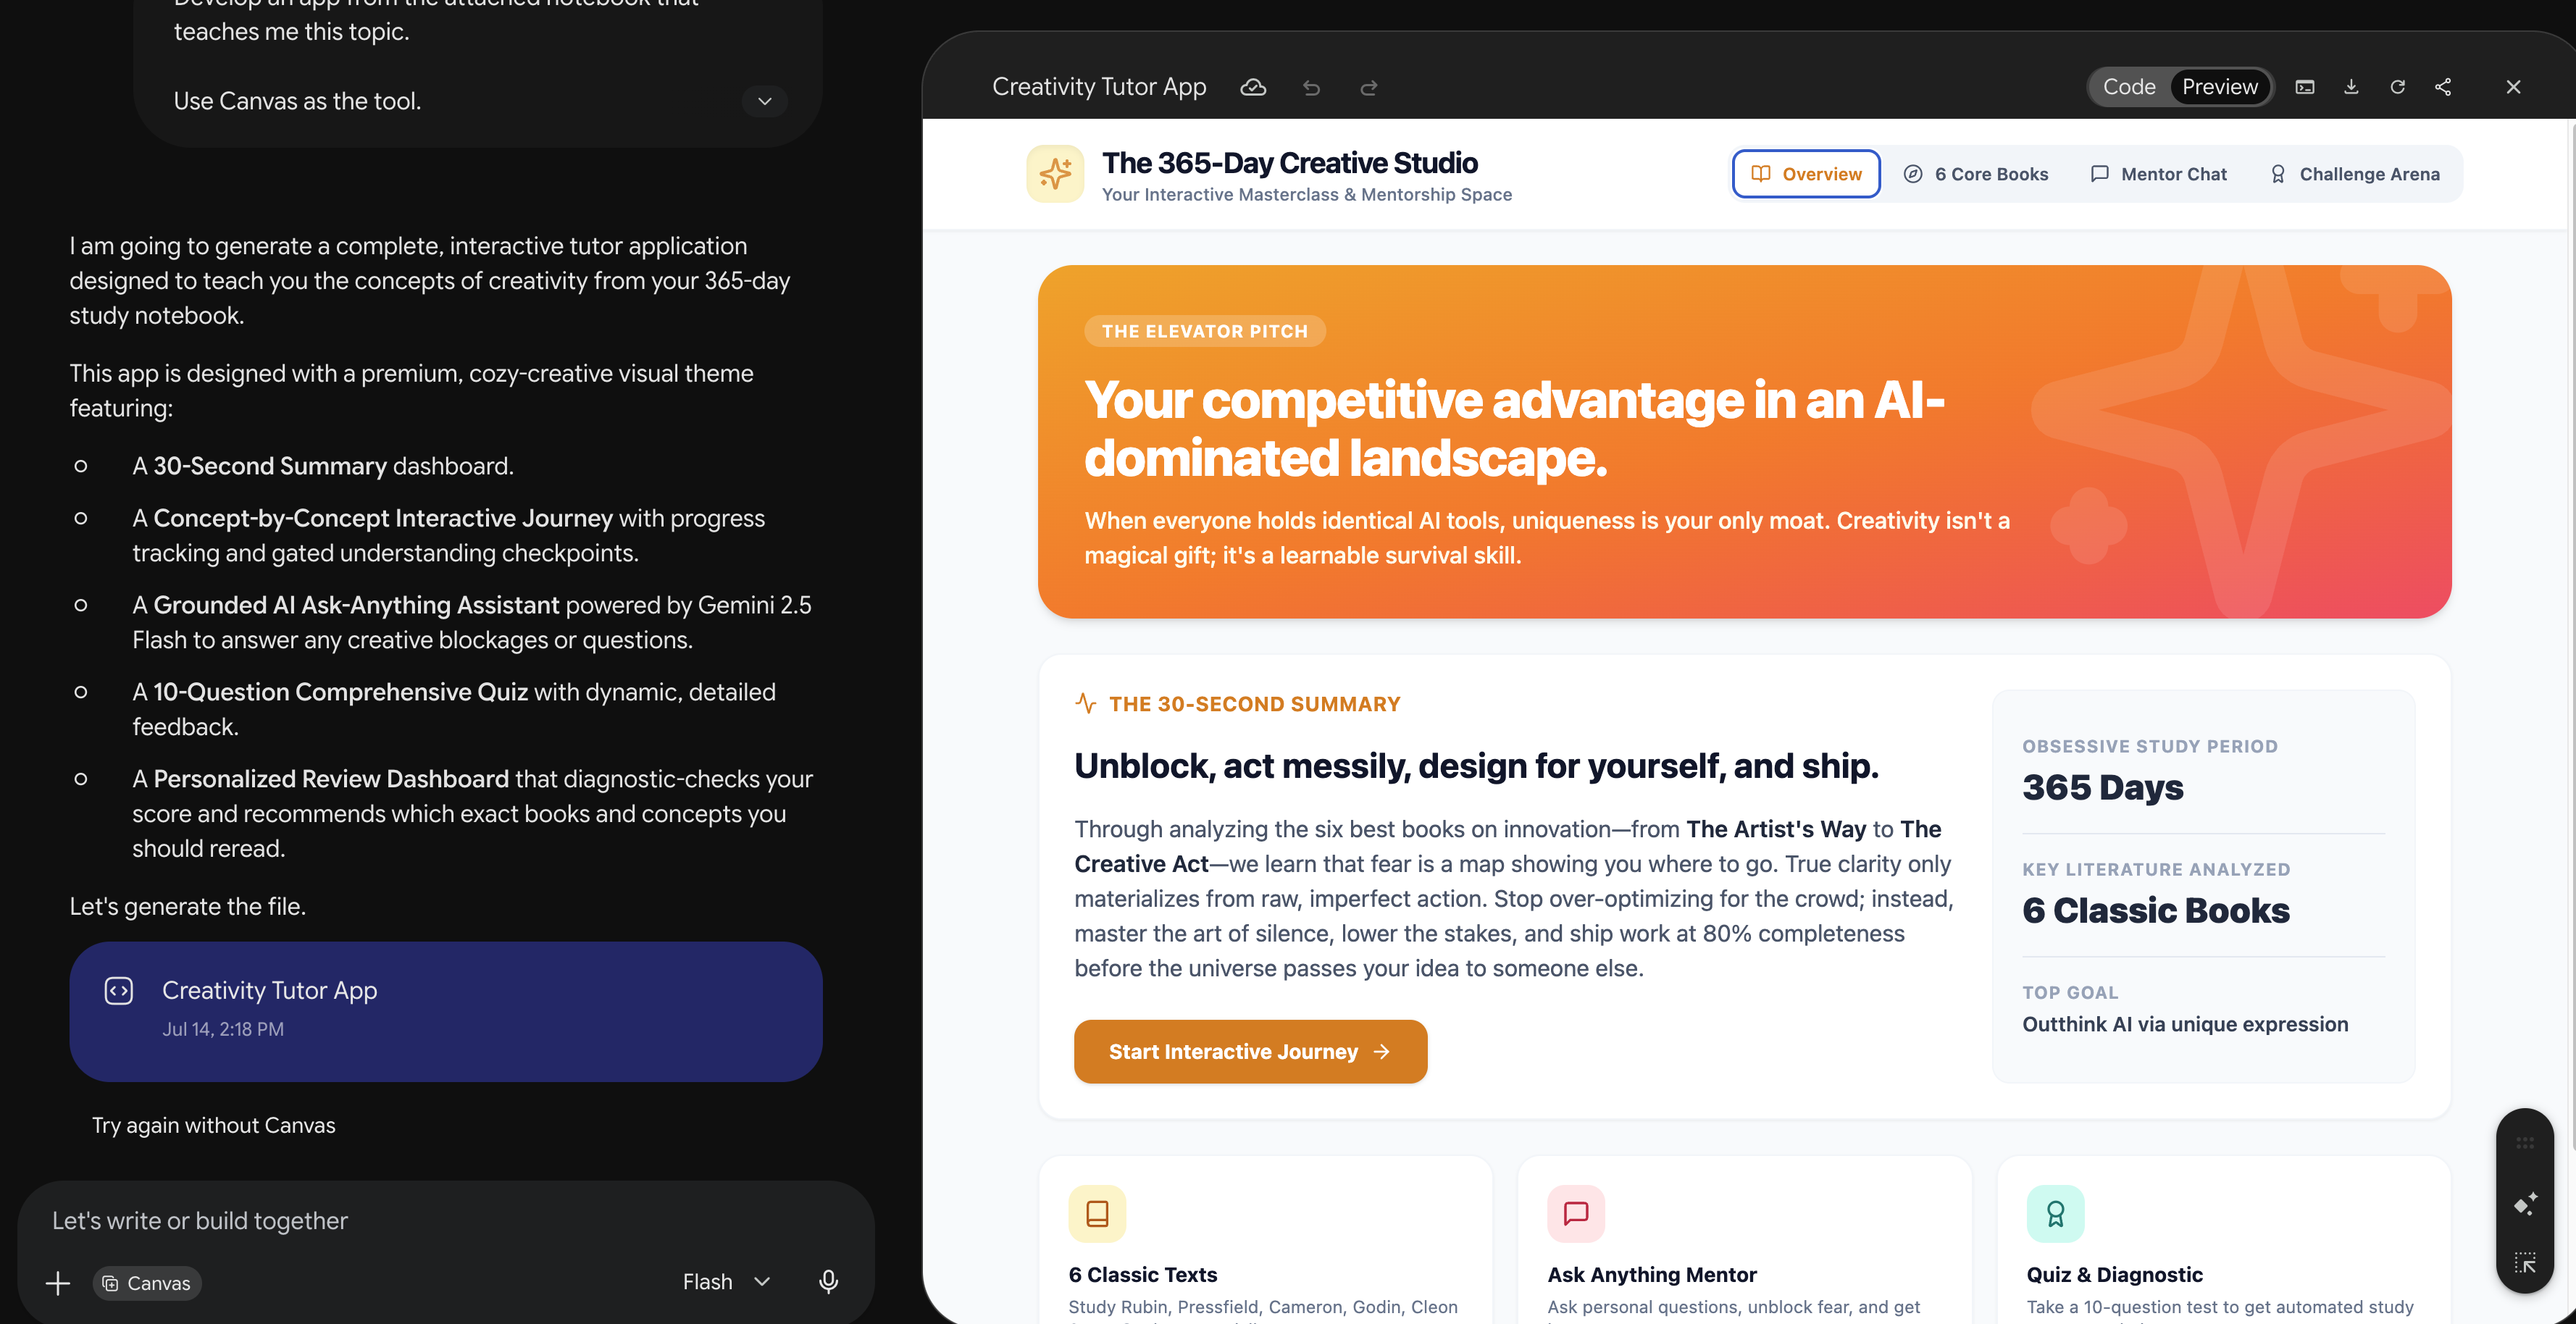The image size is (2576, 1324).
Task: Click the pulse icon beside 30-Second Summary
Action: (1085, 703)
